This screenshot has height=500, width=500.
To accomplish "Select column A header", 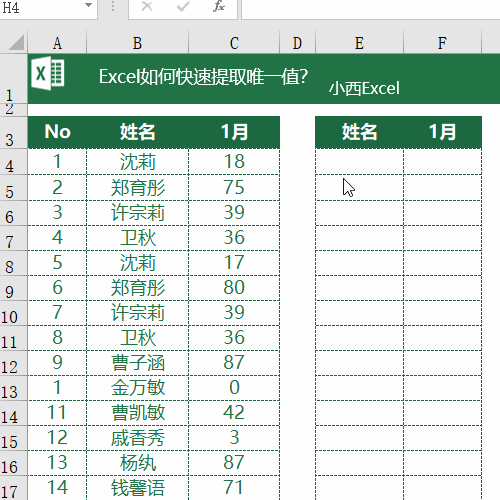I will 57,43.
